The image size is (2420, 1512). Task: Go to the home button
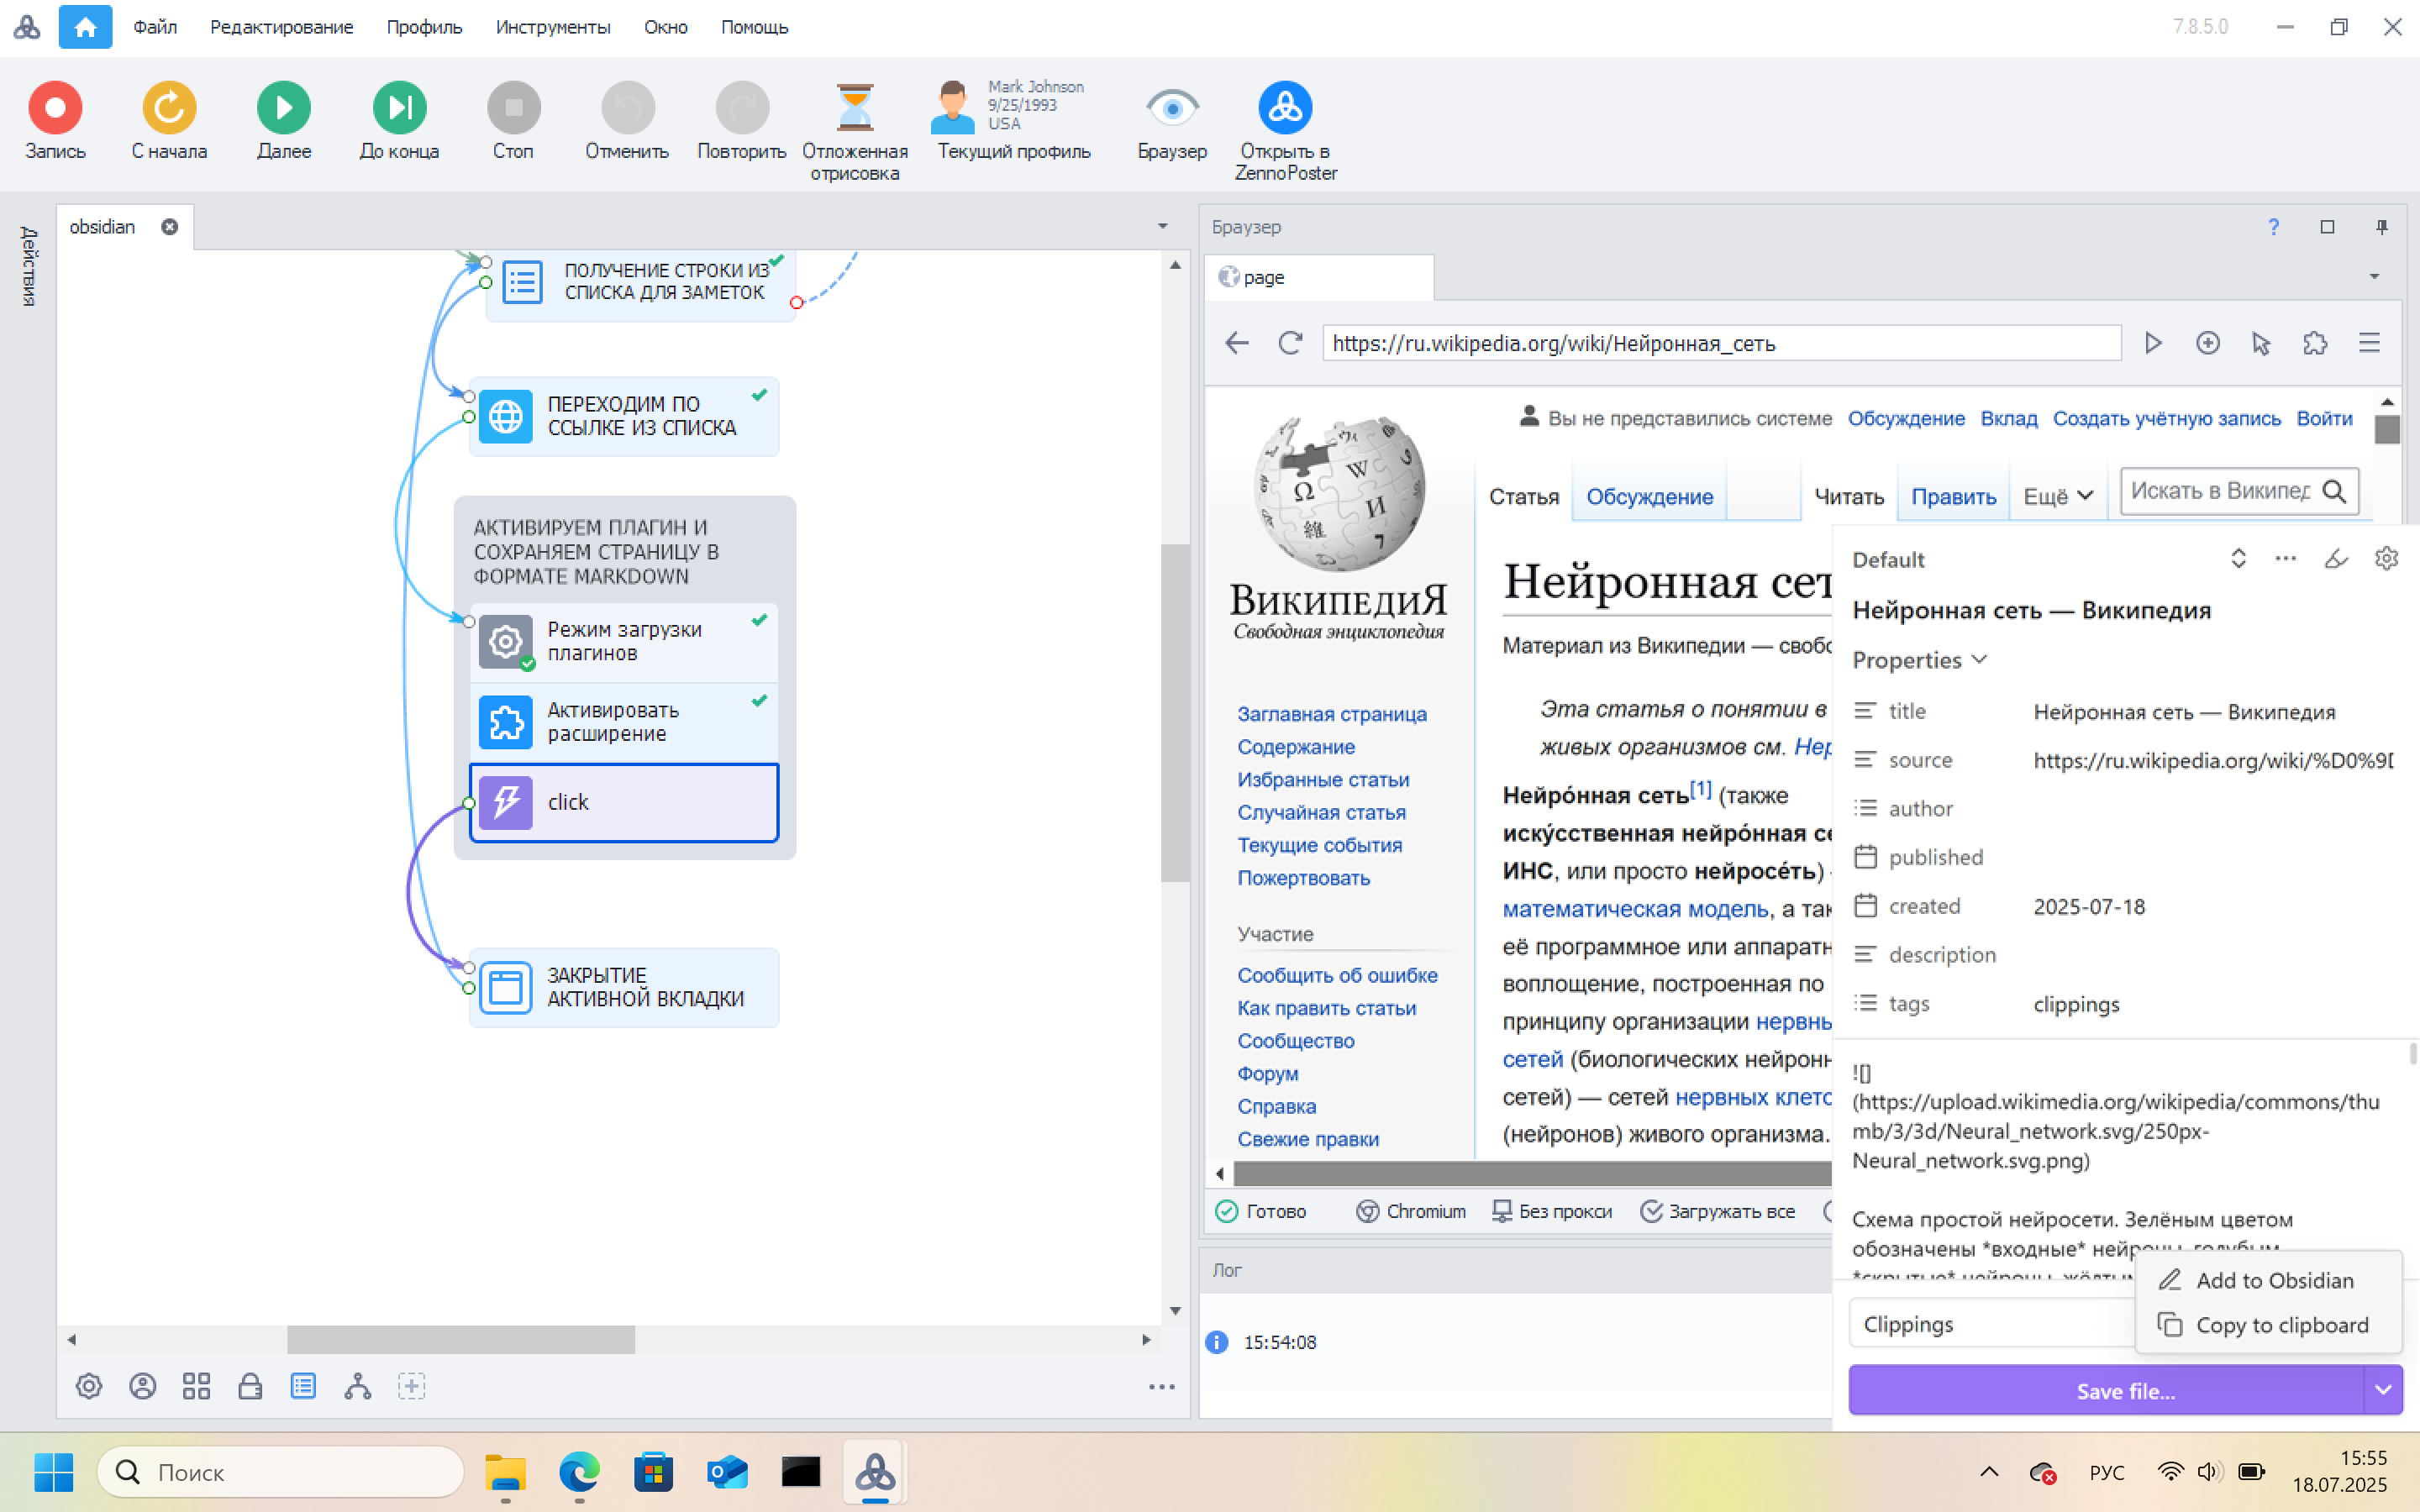85,27
